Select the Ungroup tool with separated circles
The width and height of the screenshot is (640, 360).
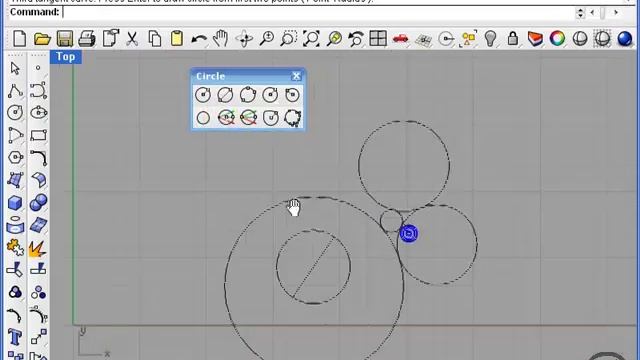point(38,292)
